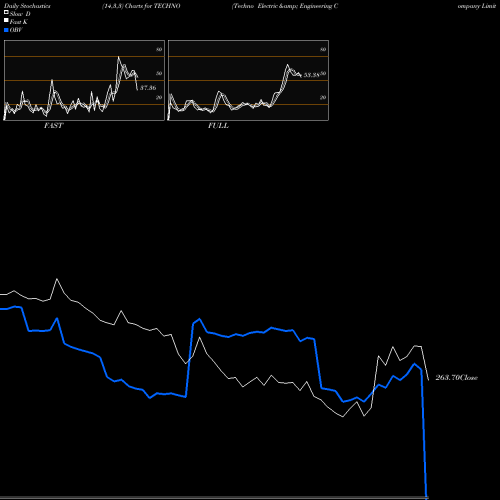The width and height of the screenshot is (500, 500).
Task: Click the 'Fast K' legend label
Action: pyautogui.click(x=19, y=22)
